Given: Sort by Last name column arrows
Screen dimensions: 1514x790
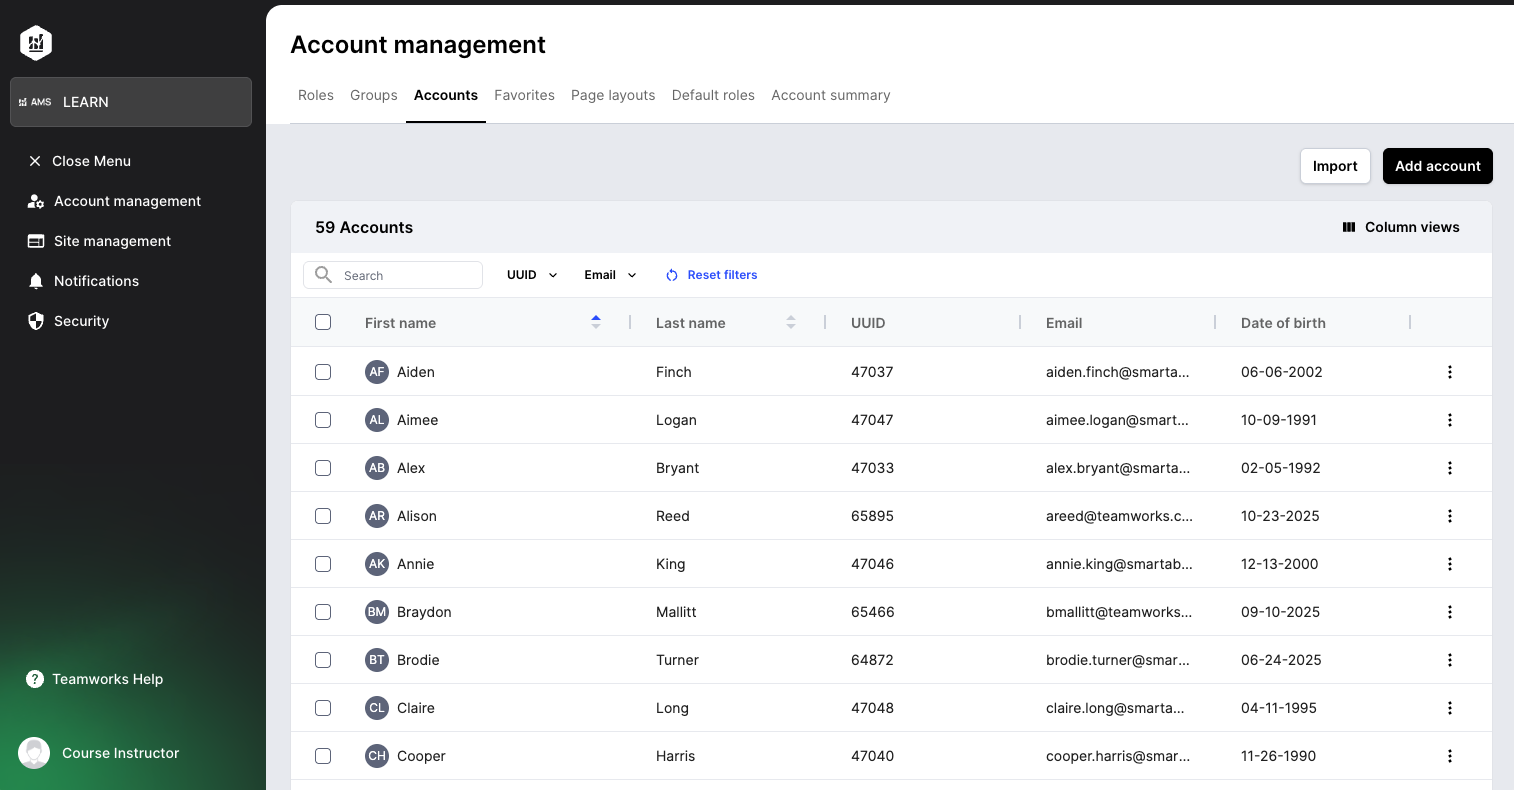Looking at the screenshot, I should (791, 322).
